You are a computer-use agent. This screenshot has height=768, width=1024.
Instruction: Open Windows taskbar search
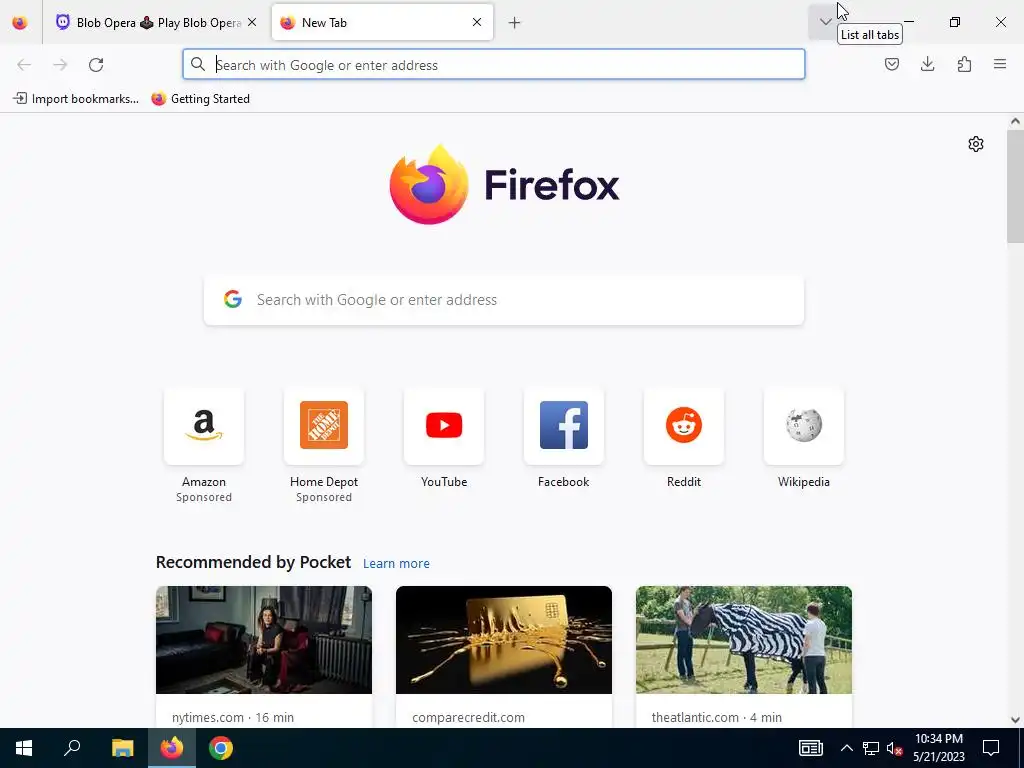[72, 748]
